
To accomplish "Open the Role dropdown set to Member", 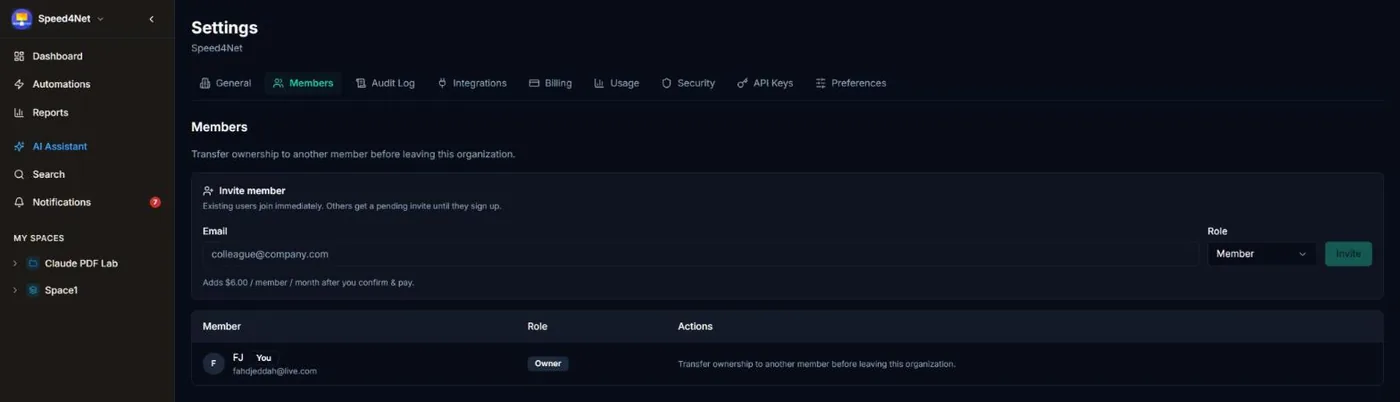I will point(1262,254).
